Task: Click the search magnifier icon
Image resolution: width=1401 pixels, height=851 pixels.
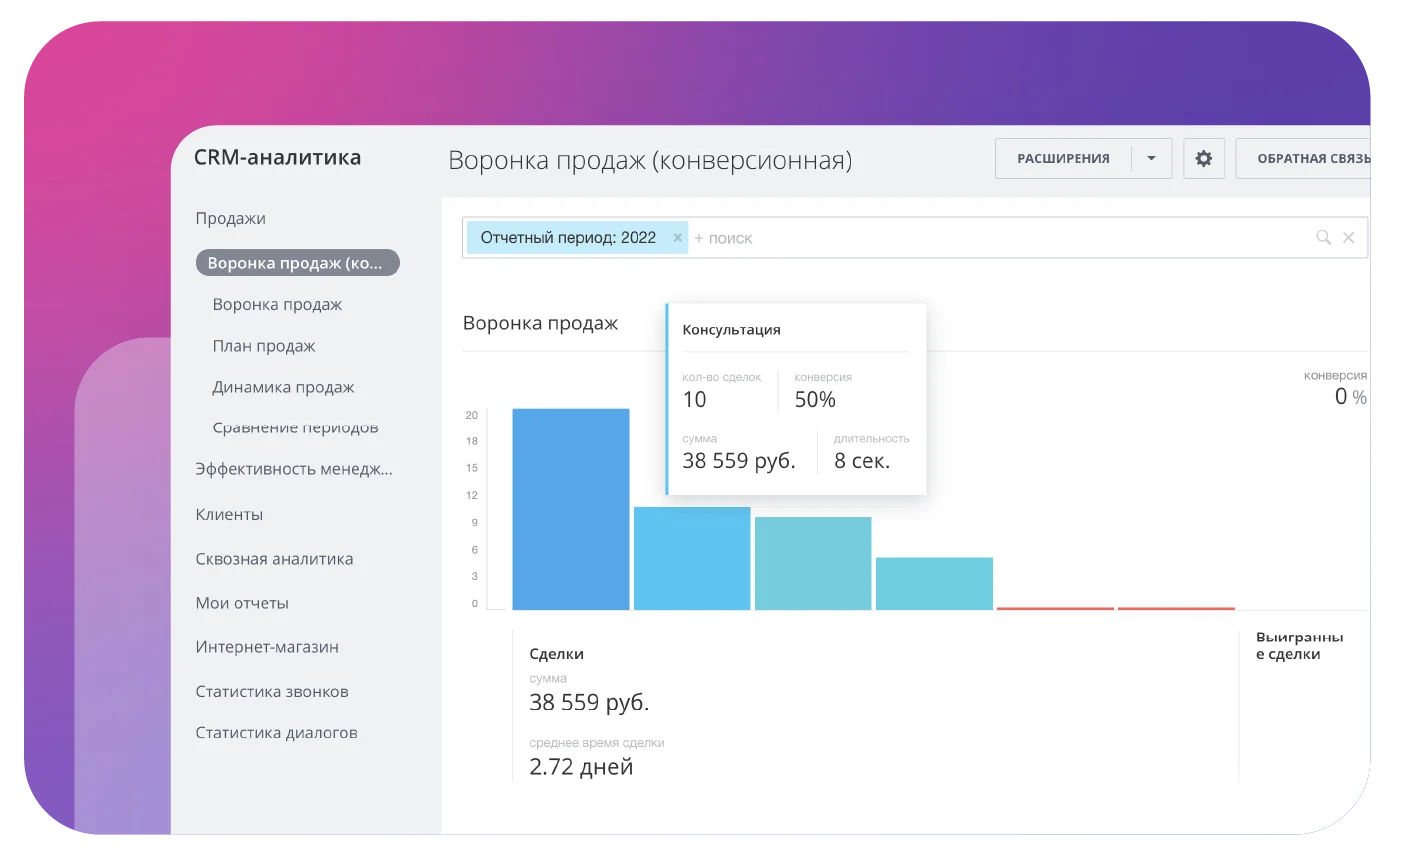Action: click(1323, 238)
